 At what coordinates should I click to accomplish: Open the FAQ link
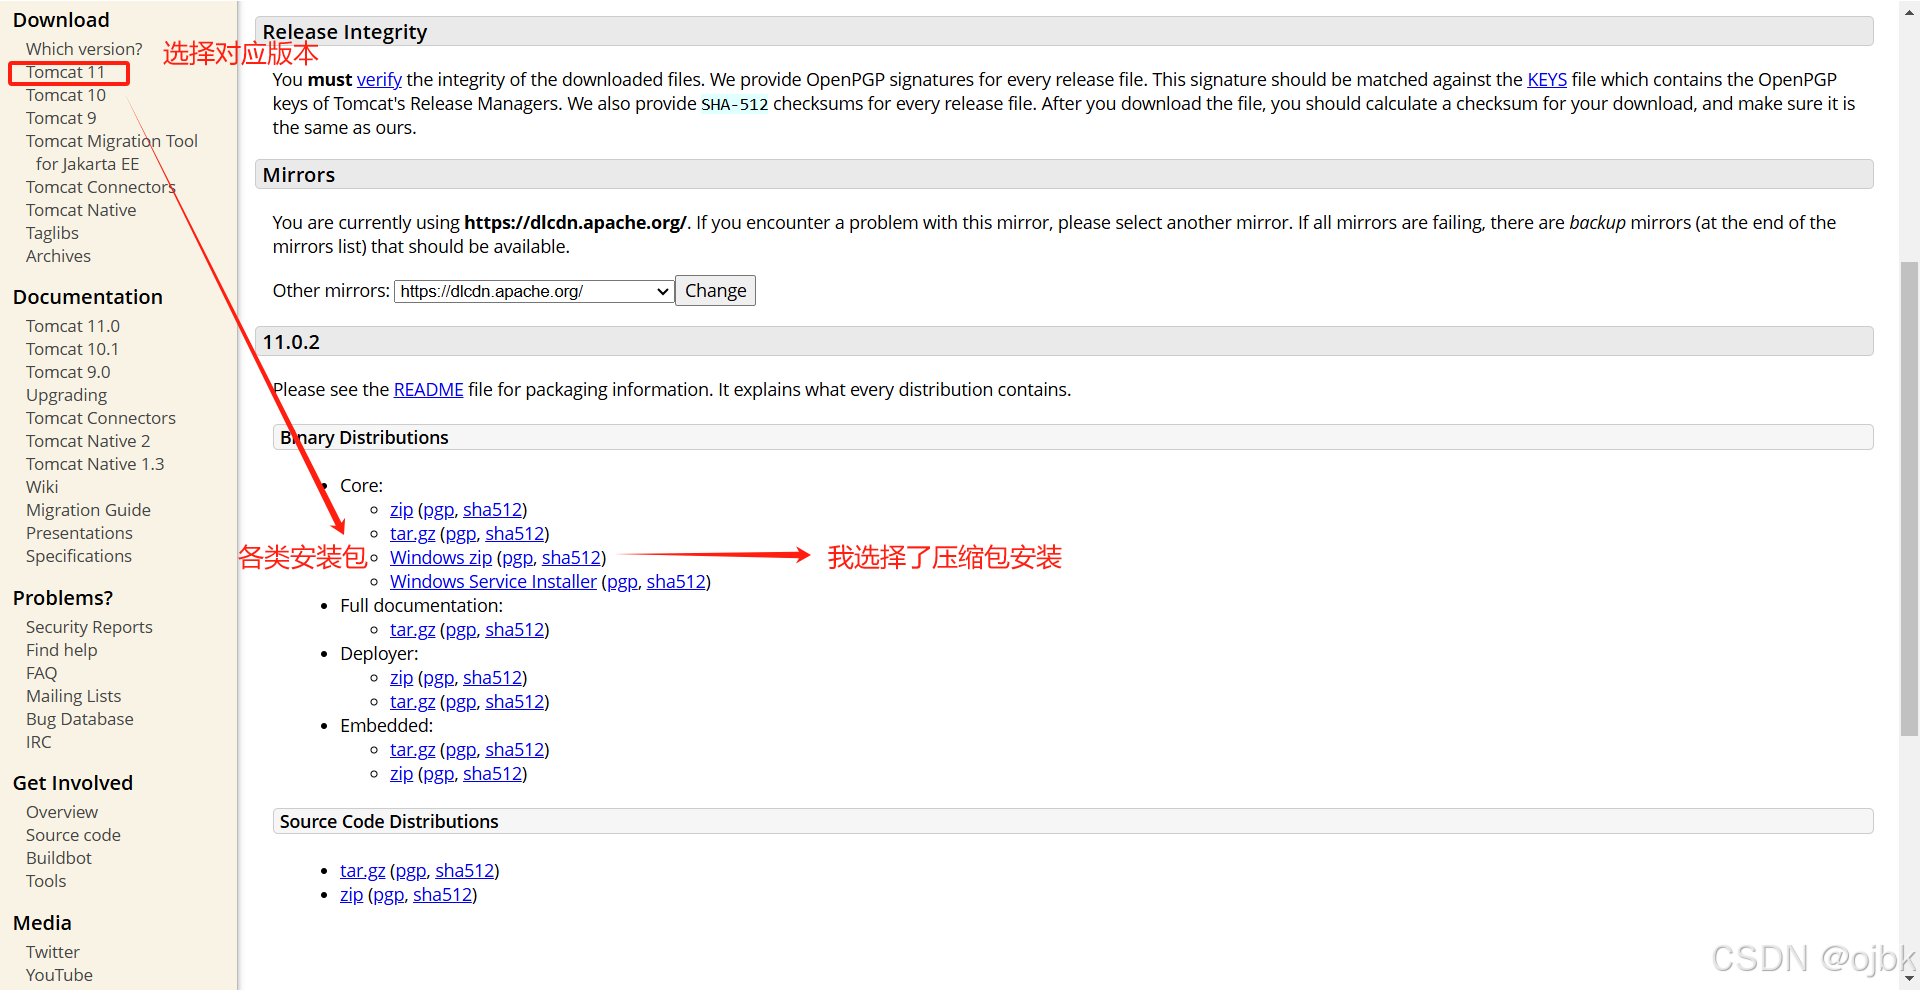(x=42, y=673)
